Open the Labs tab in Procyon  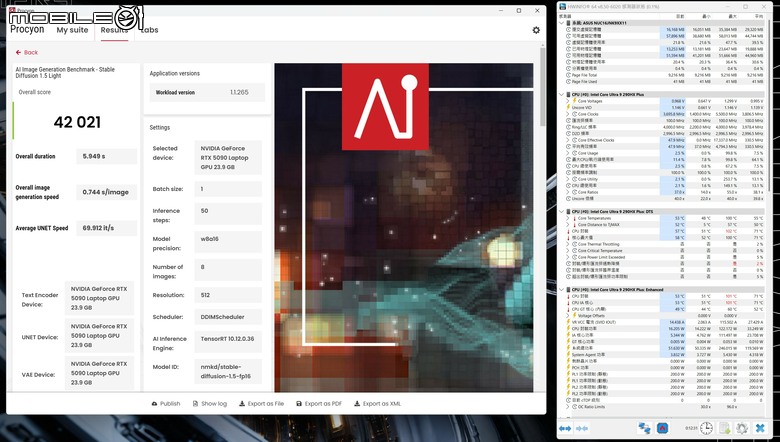(x=149, y=30)
